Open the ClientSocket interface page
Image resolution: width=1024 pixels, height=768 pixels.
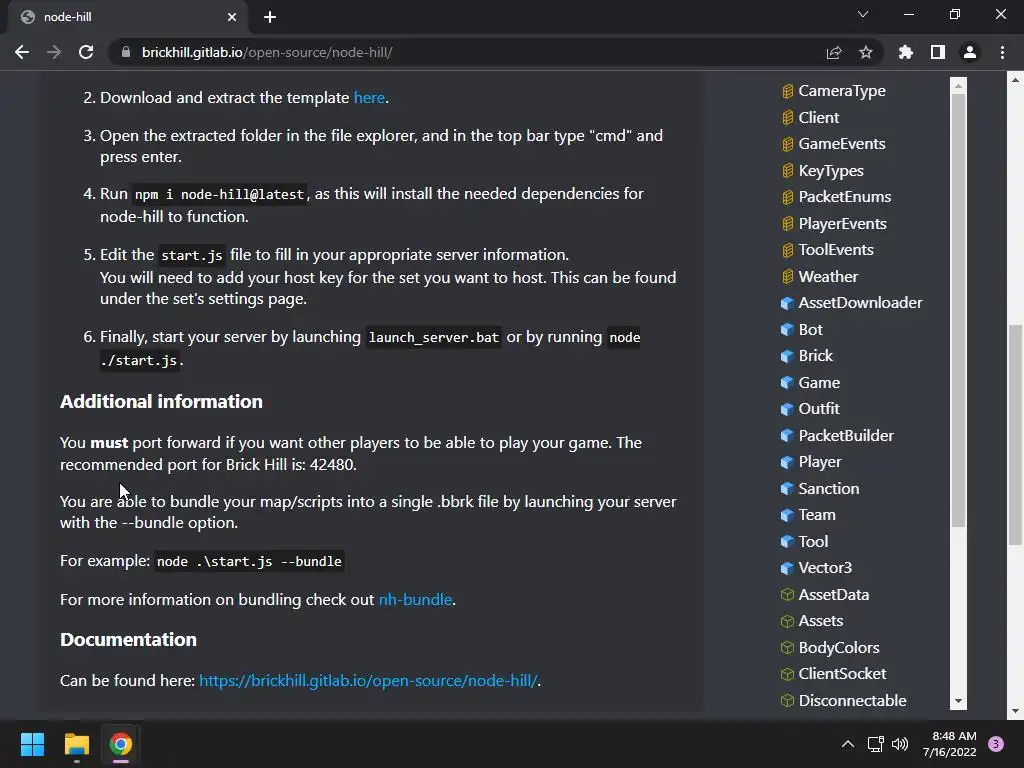coord(842,674)
